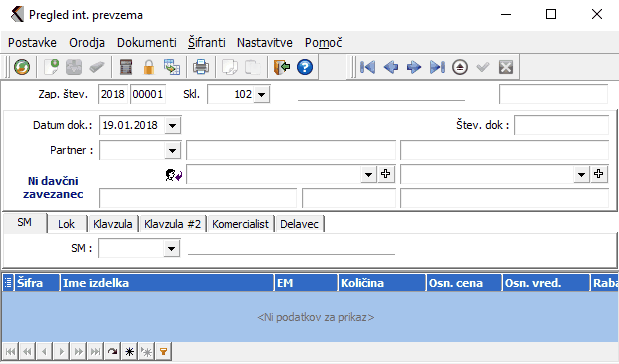The height and width of the screenshot is (364, 619).
Task: Click the paste document icon
Action: click(x=253, y=67)
